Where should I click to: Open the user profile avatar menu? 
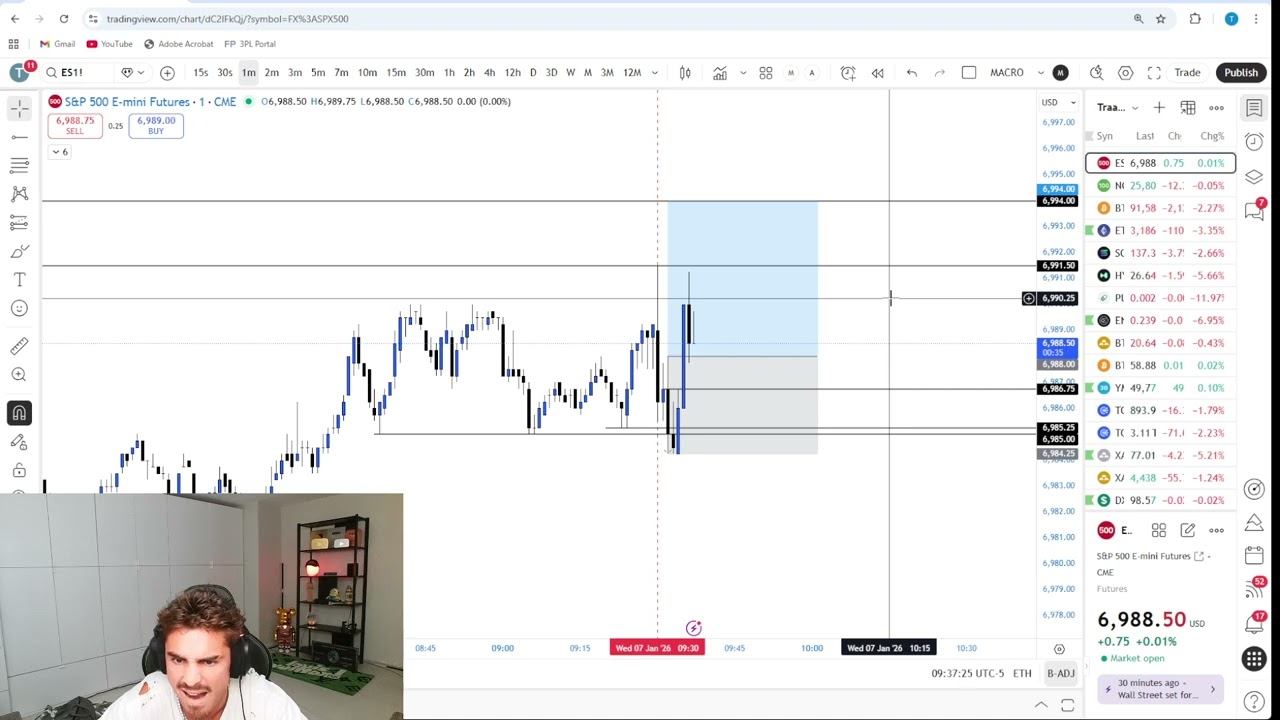click(19, 72)
